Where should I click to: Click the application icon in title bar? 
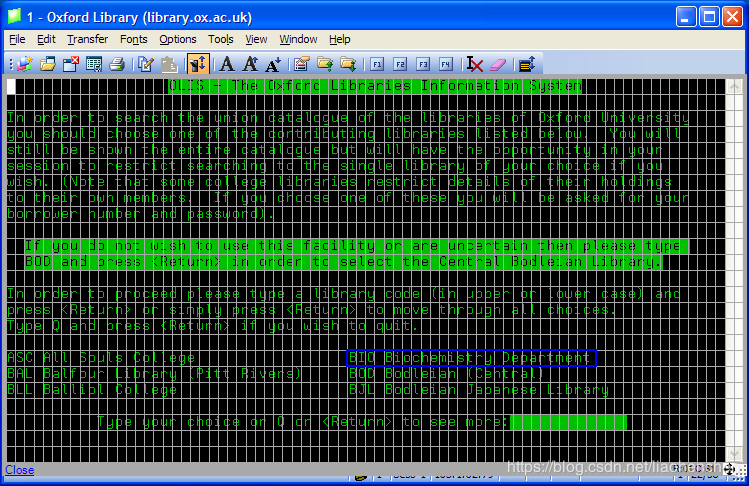point(14,17)
